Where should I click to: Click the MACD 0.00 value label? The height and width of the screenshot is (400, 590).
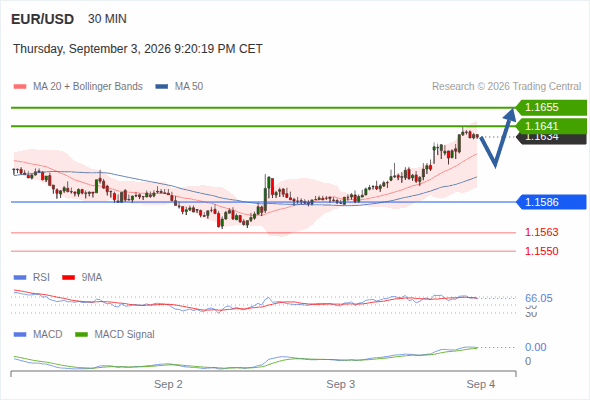[x=535, y=347]
